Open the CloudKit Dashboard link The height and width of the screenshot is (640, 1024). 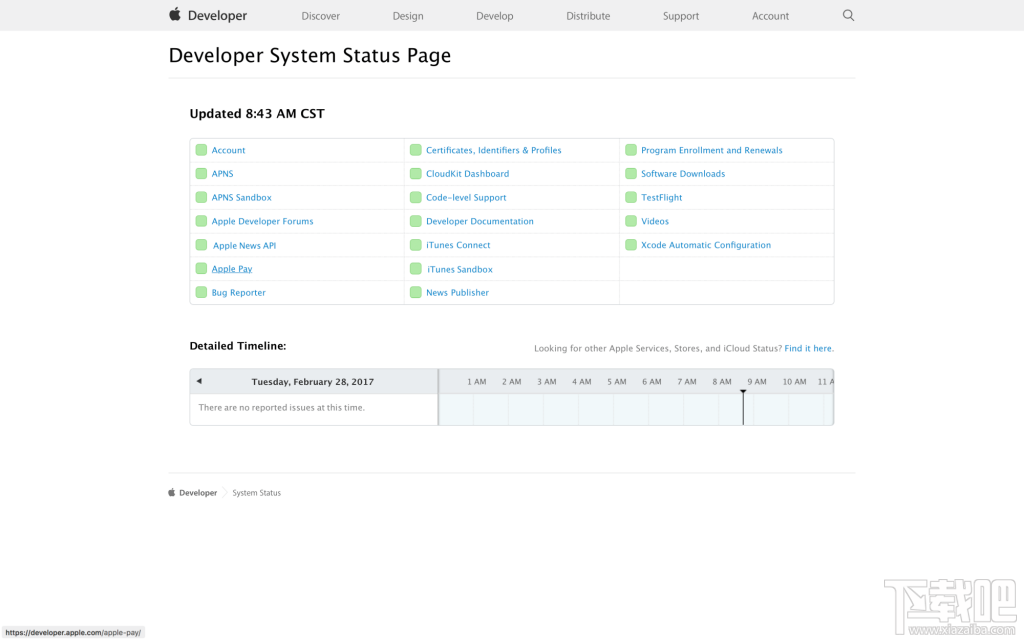pyautogui.click(x=468, y=174)
